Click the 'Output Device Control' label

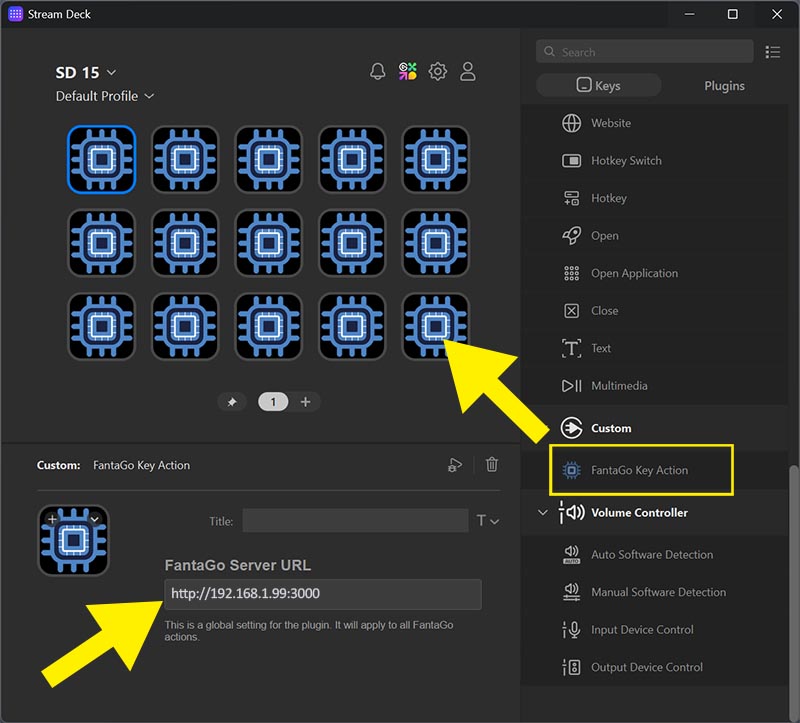click(x=647, y=667)
